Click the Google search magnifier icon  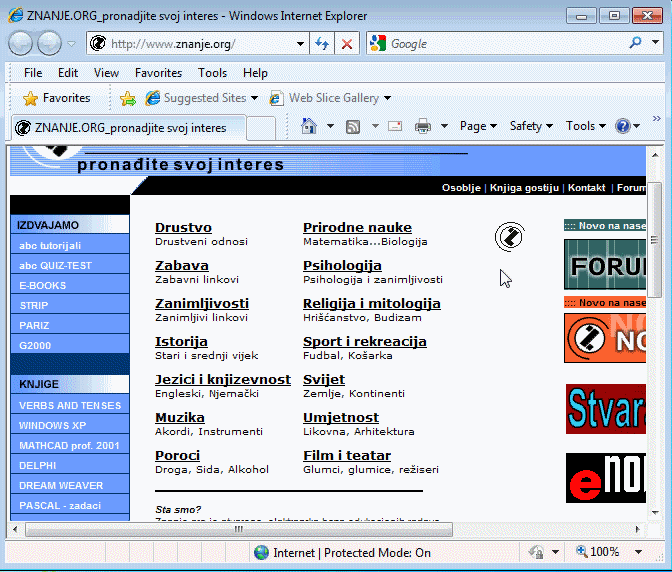click(x=636, y=44)
